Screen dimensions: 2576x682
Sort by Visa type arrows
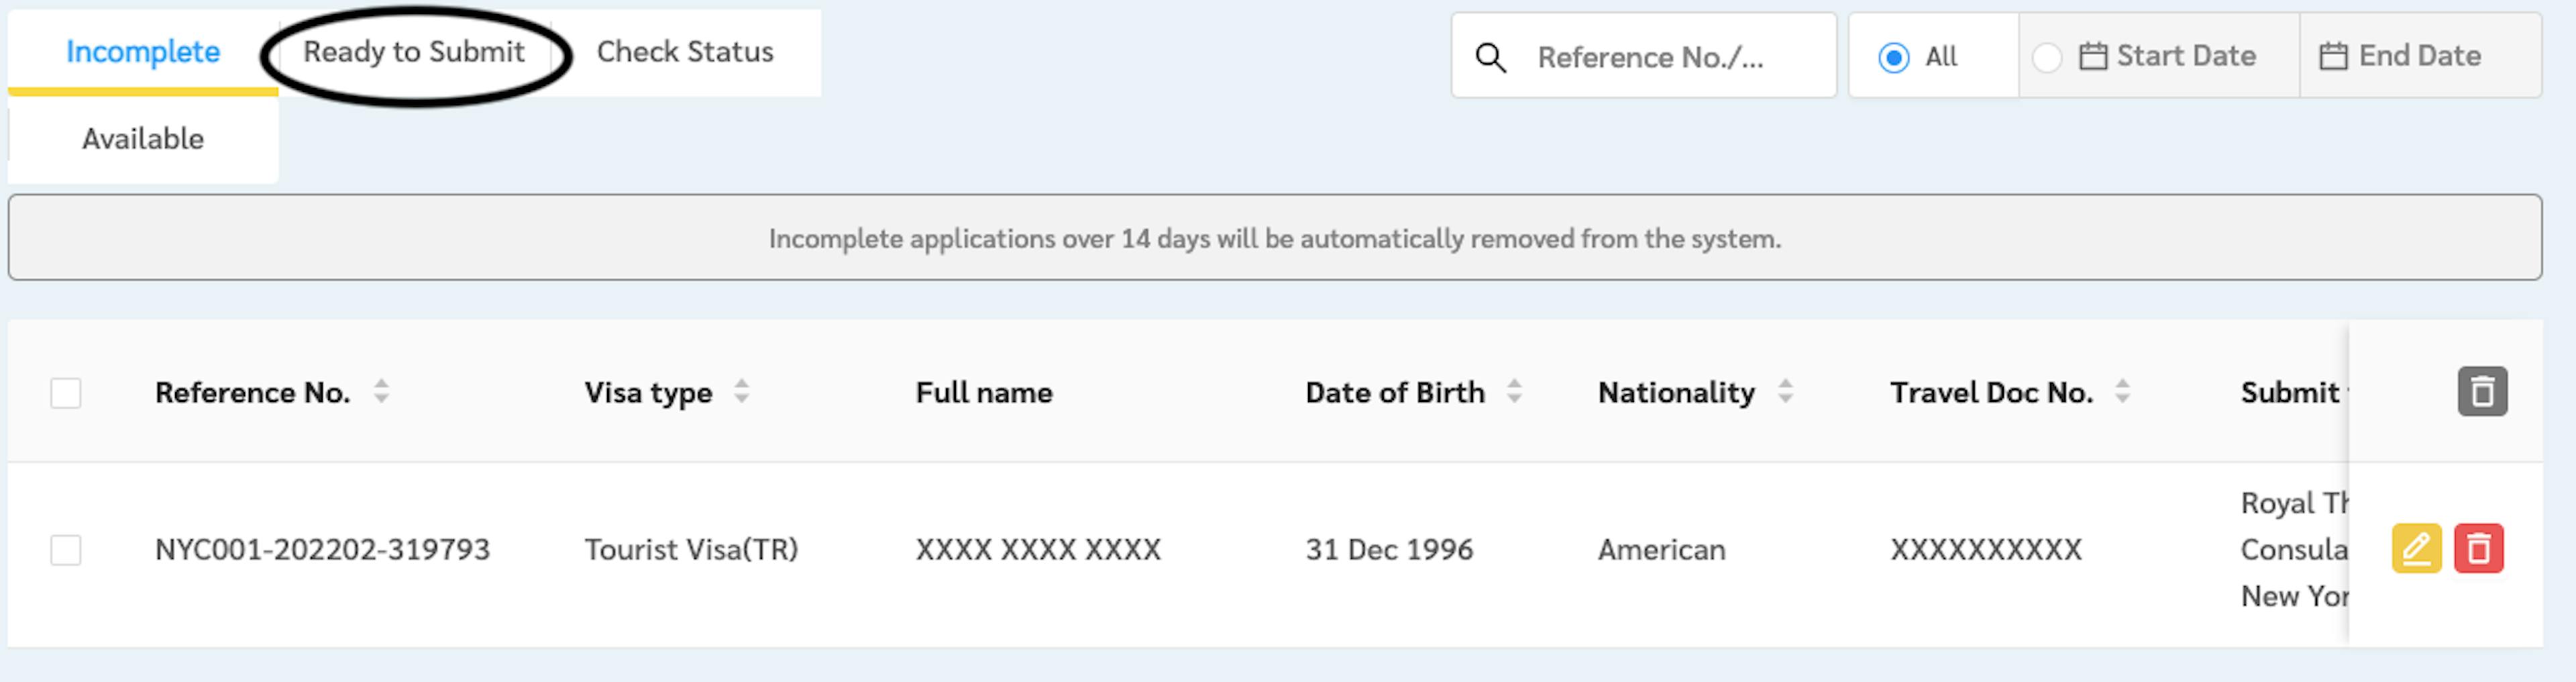tap(741, 391)
